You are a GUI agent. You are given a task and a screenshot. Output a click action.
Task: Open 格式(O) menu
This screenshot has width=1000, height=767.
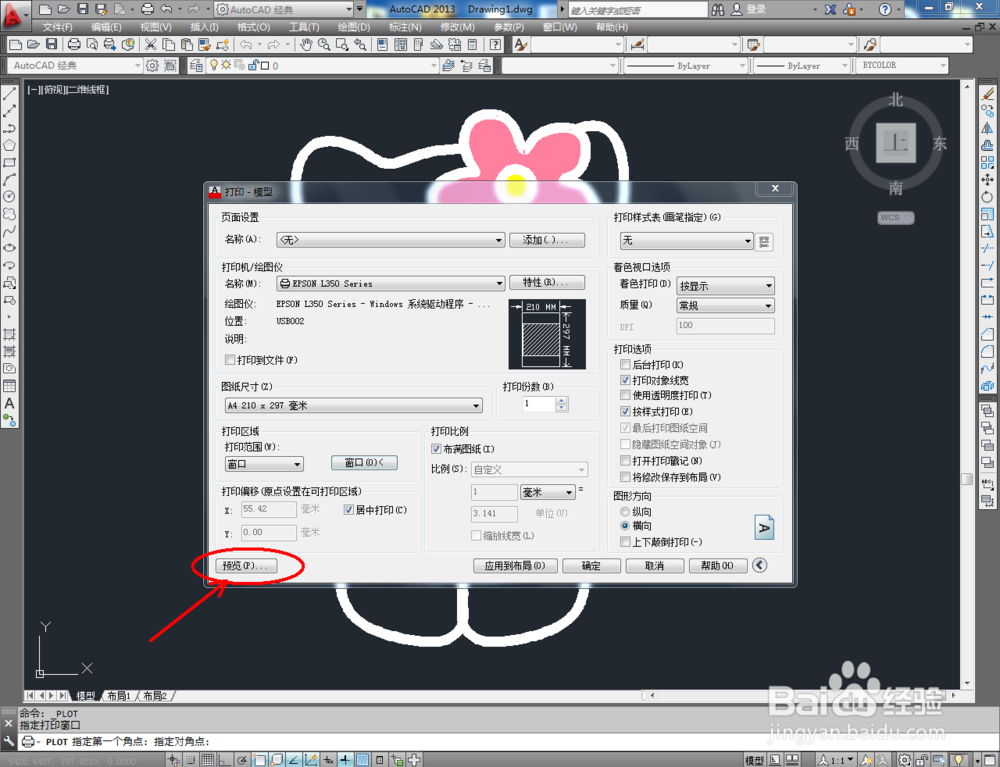(253, 27)
